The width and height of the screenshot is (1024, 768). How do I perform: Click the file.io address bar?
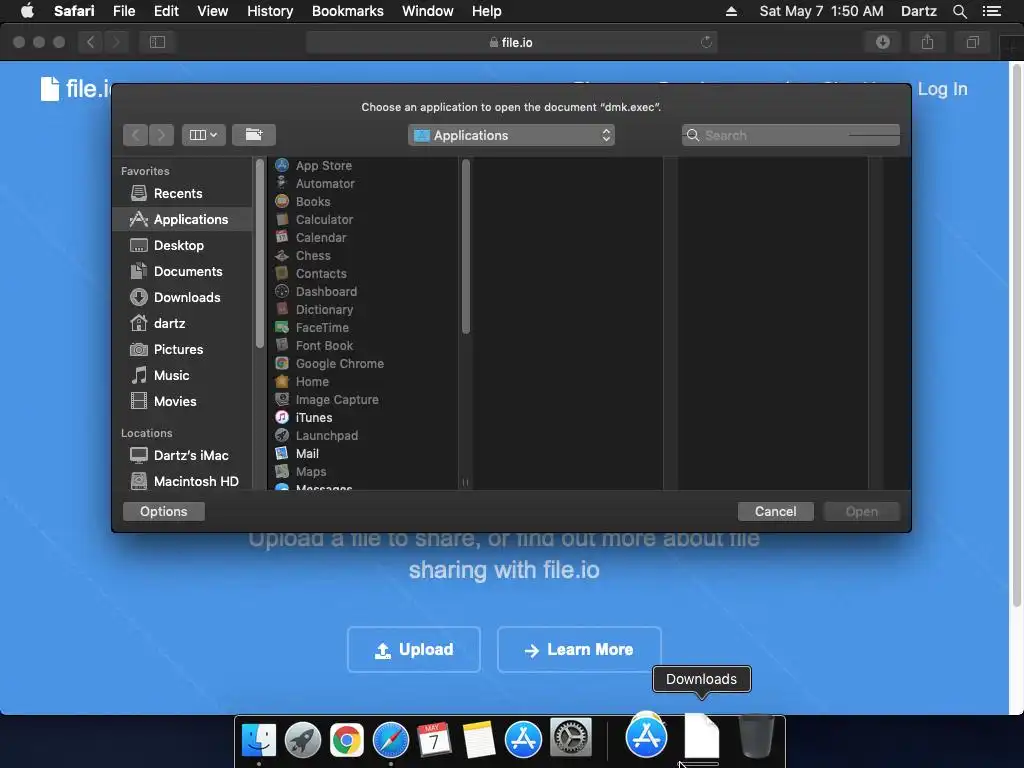point(511,42)
